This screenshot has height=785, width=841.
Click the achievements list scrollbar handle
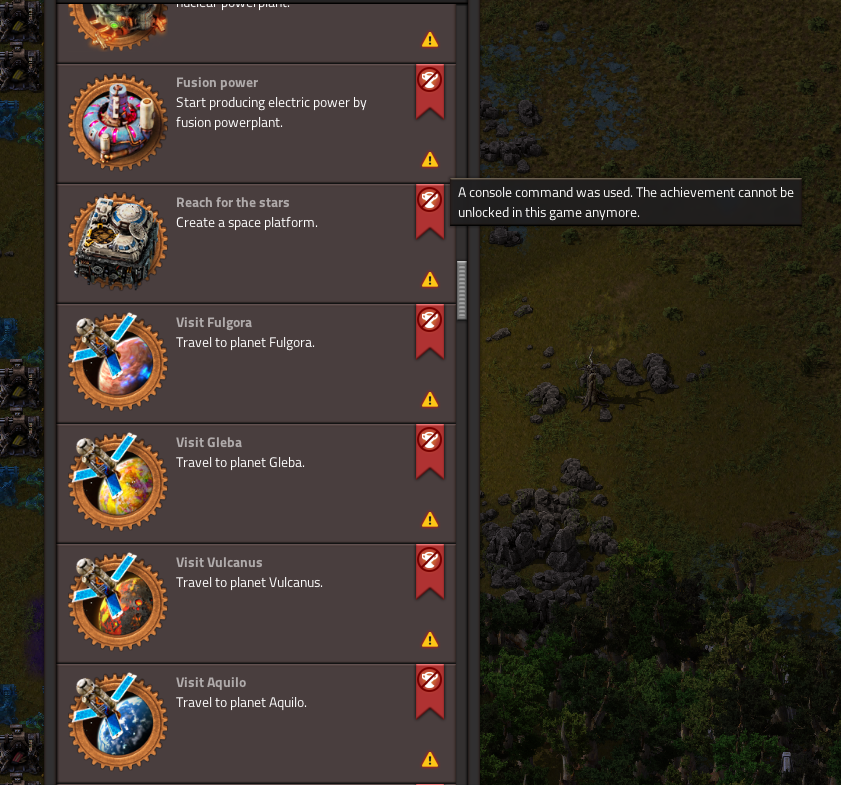[x=462, y=290]
